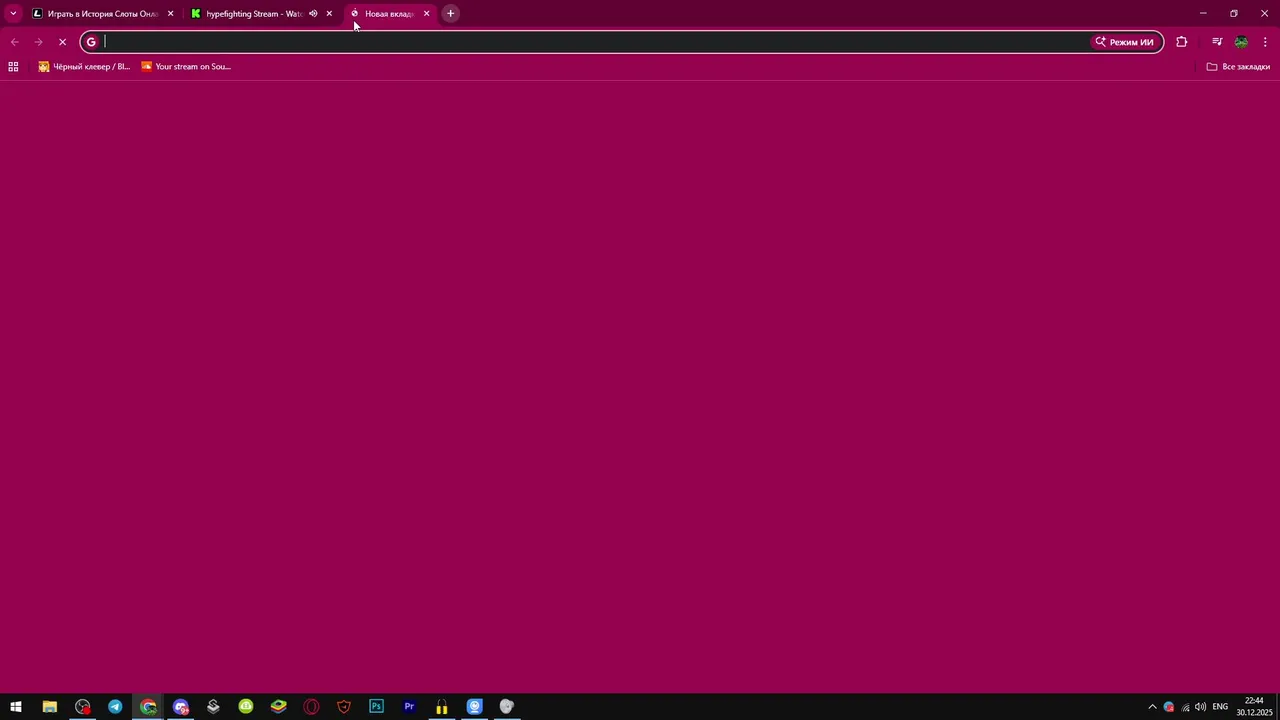Image resolution: width=1280 pixels, height=720 pixels.
Task: Minimize the Chrome window
Action: pyautogui.click(x=1203, y=13)
